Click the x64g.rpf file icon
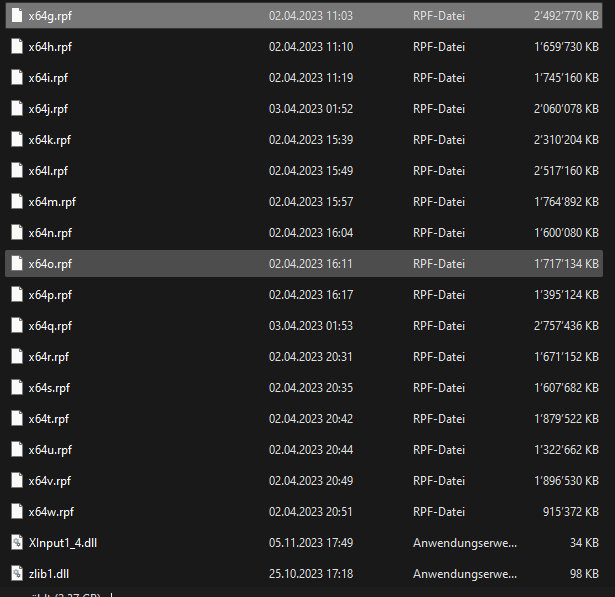The image size is (615, 597). coord(16,16)
